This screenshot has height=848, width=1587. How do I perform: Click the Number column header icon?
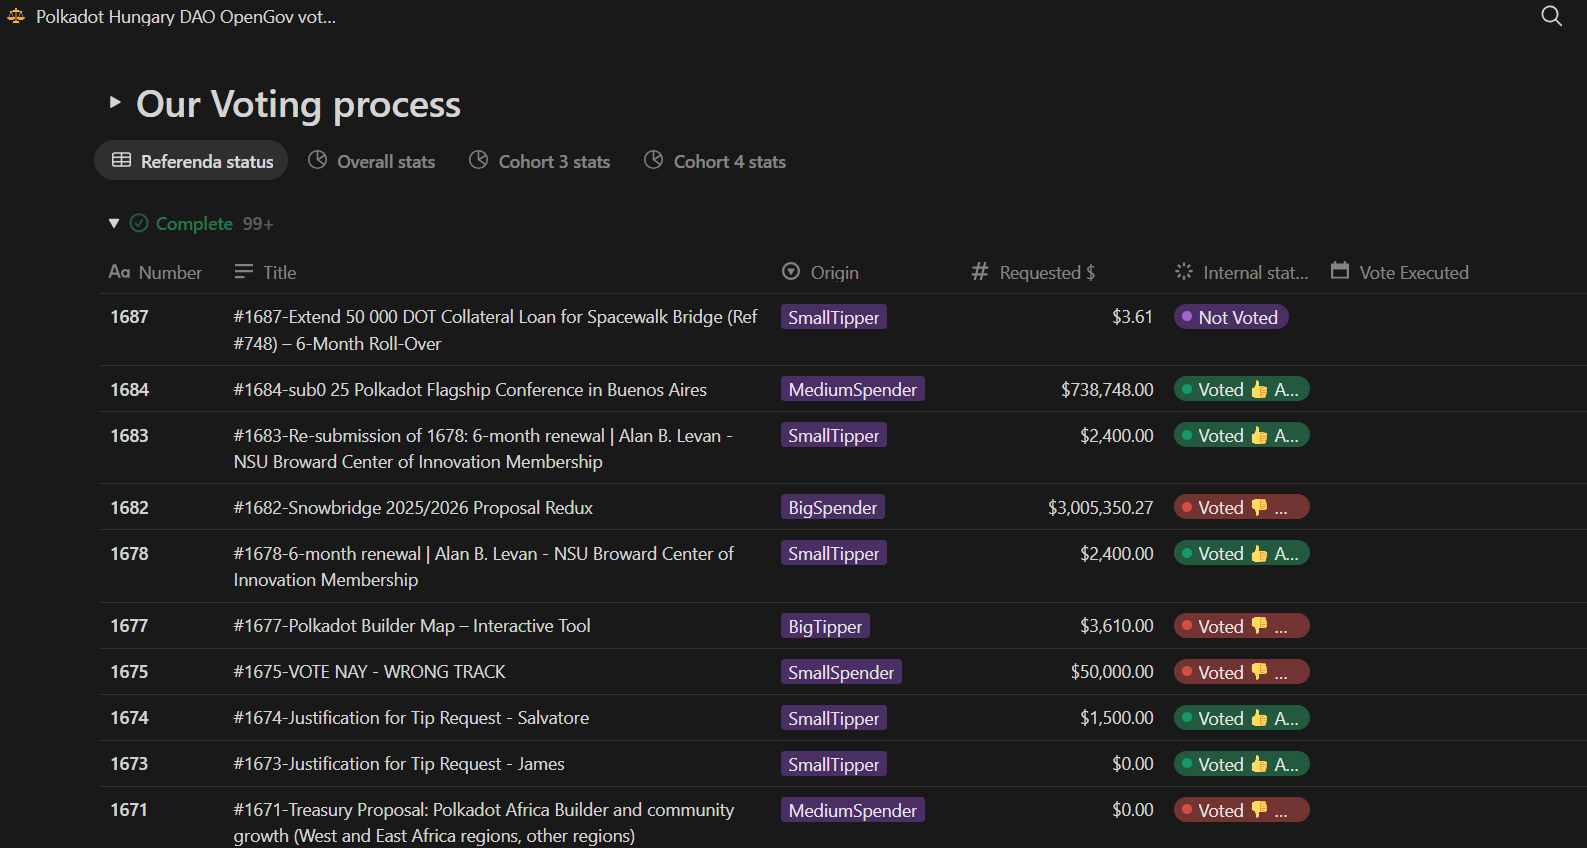pyautogui.click(x=120, y=272)
